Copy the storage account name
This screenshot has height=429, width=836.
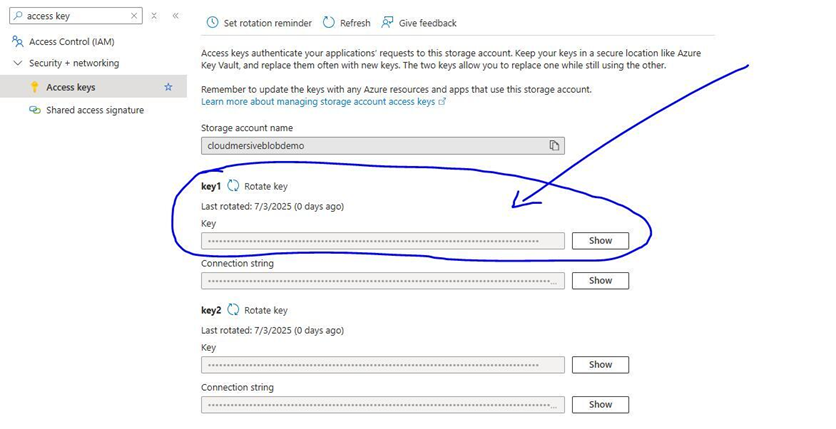(554, 145)
